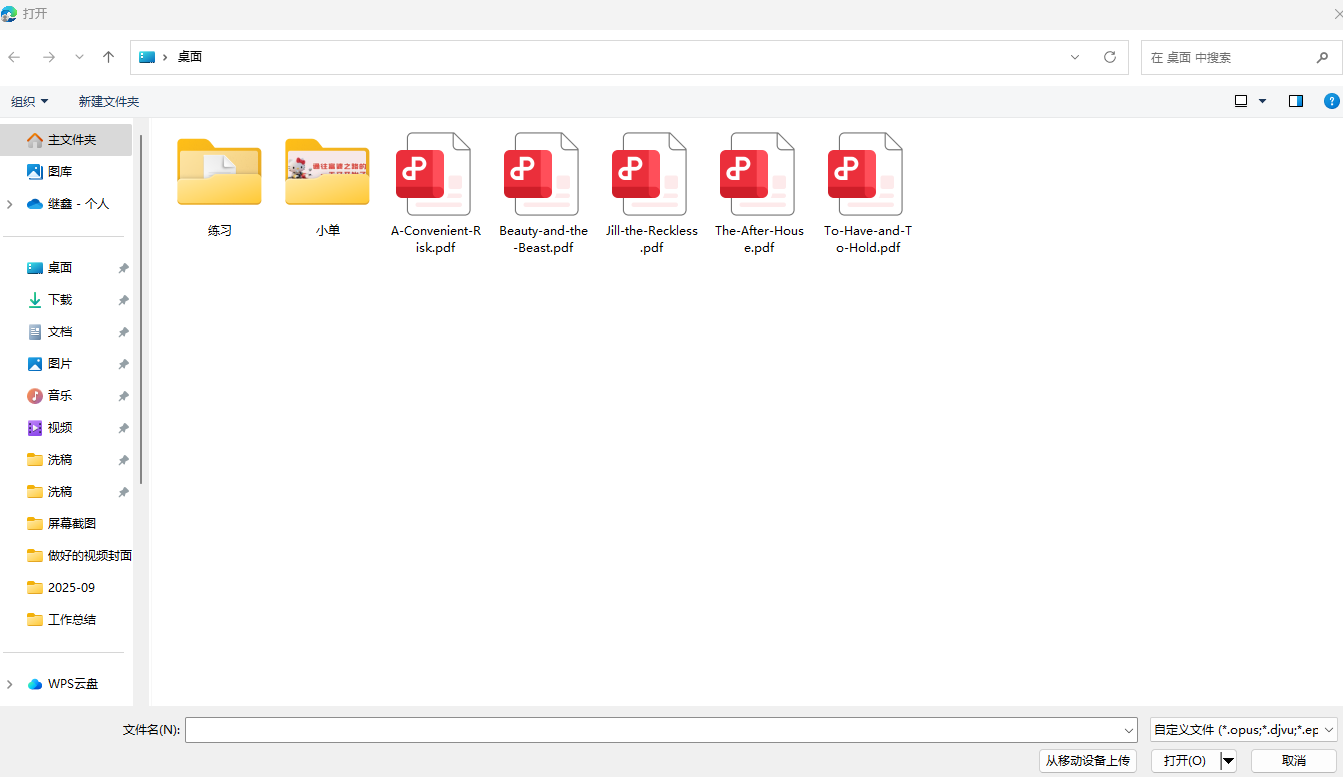
Task: Open the 组织 menu
Action: (x=29, y=101)
